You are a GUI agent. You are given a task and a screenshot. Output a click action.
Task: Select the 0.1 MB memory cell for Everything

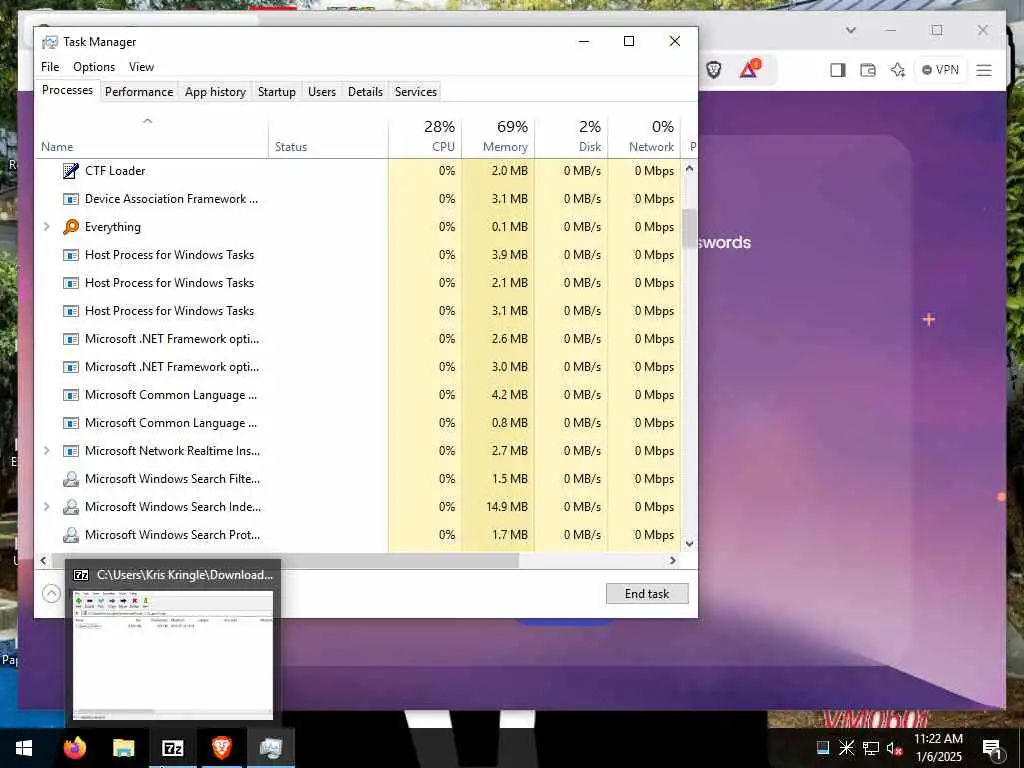tap(498, 227)
